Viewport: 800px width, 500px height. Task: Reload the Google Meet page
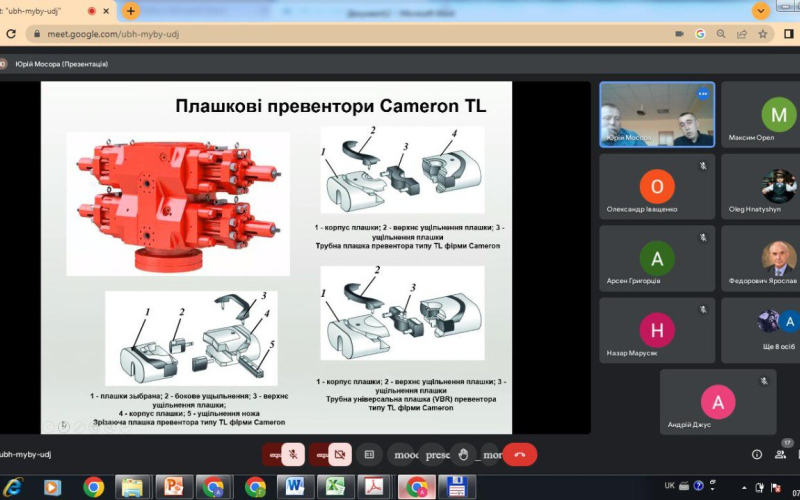coord(11,34)
